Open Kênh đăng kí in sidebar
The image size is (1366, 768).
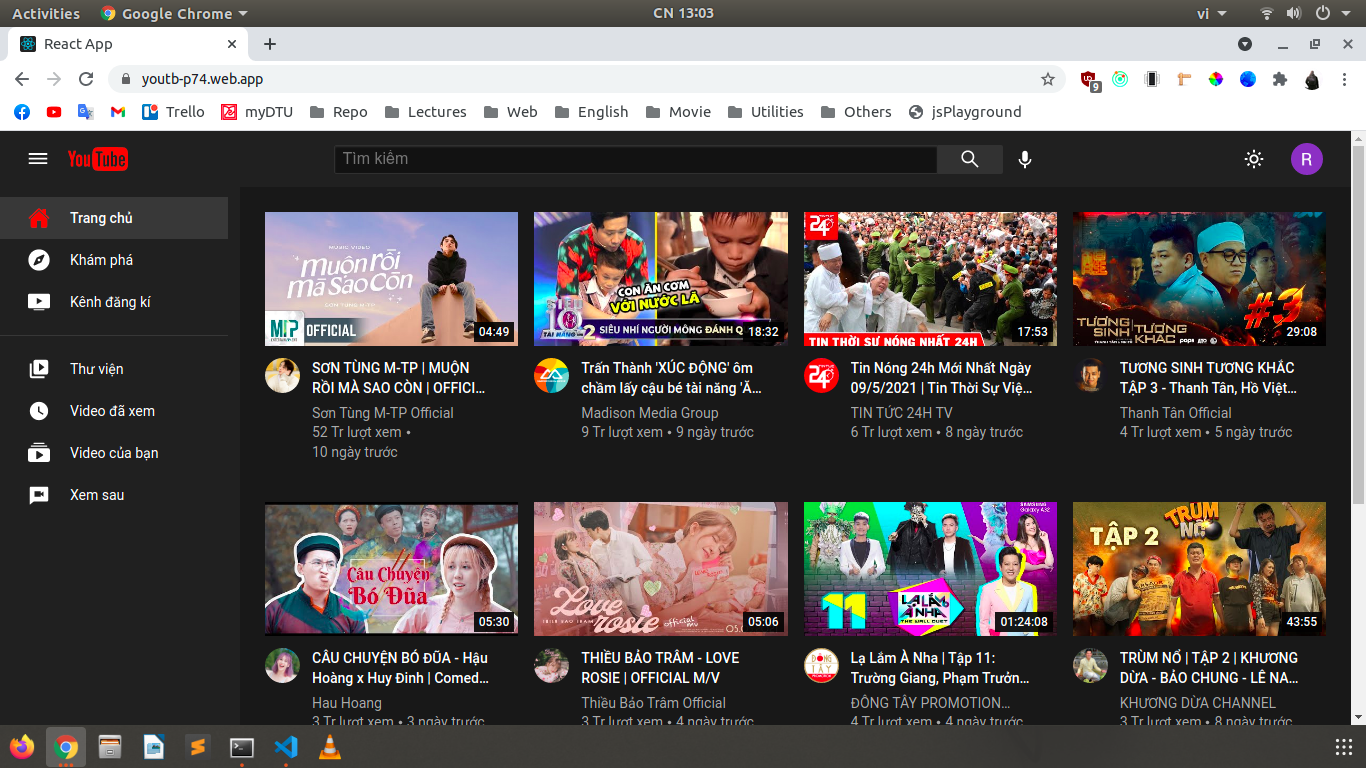pyautogui.click(x=114, y=302)
